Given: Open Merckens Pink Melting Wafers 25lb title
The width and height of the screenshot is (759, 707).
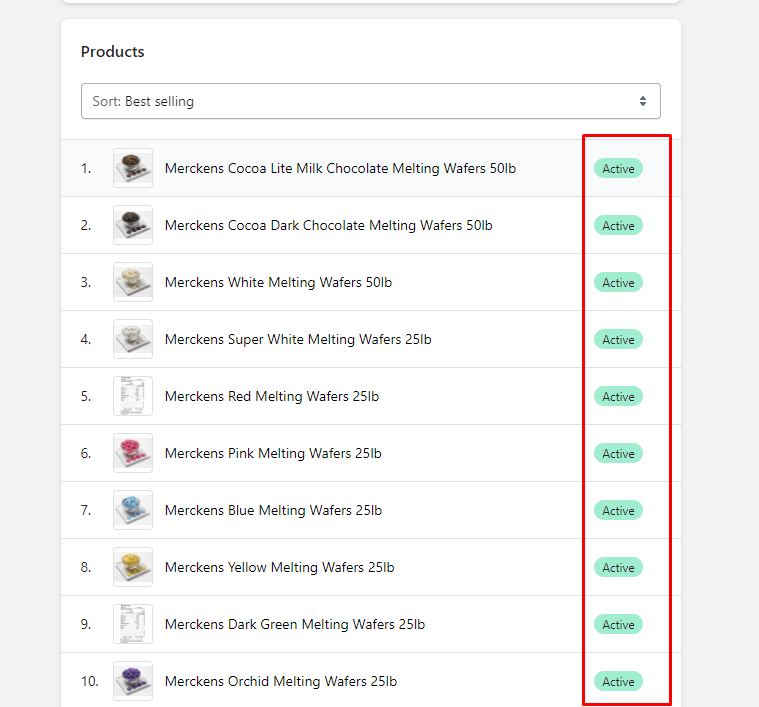Looking at the screenshot, I should 273,453.
